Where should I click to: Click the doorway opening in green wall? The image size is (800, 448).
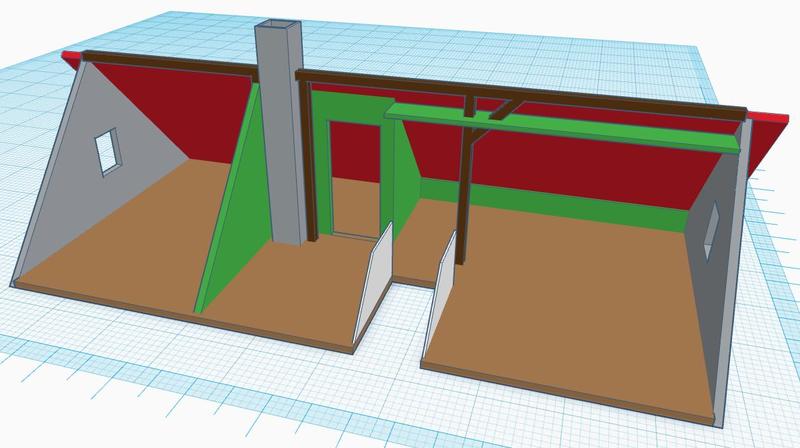coord(356,179)
